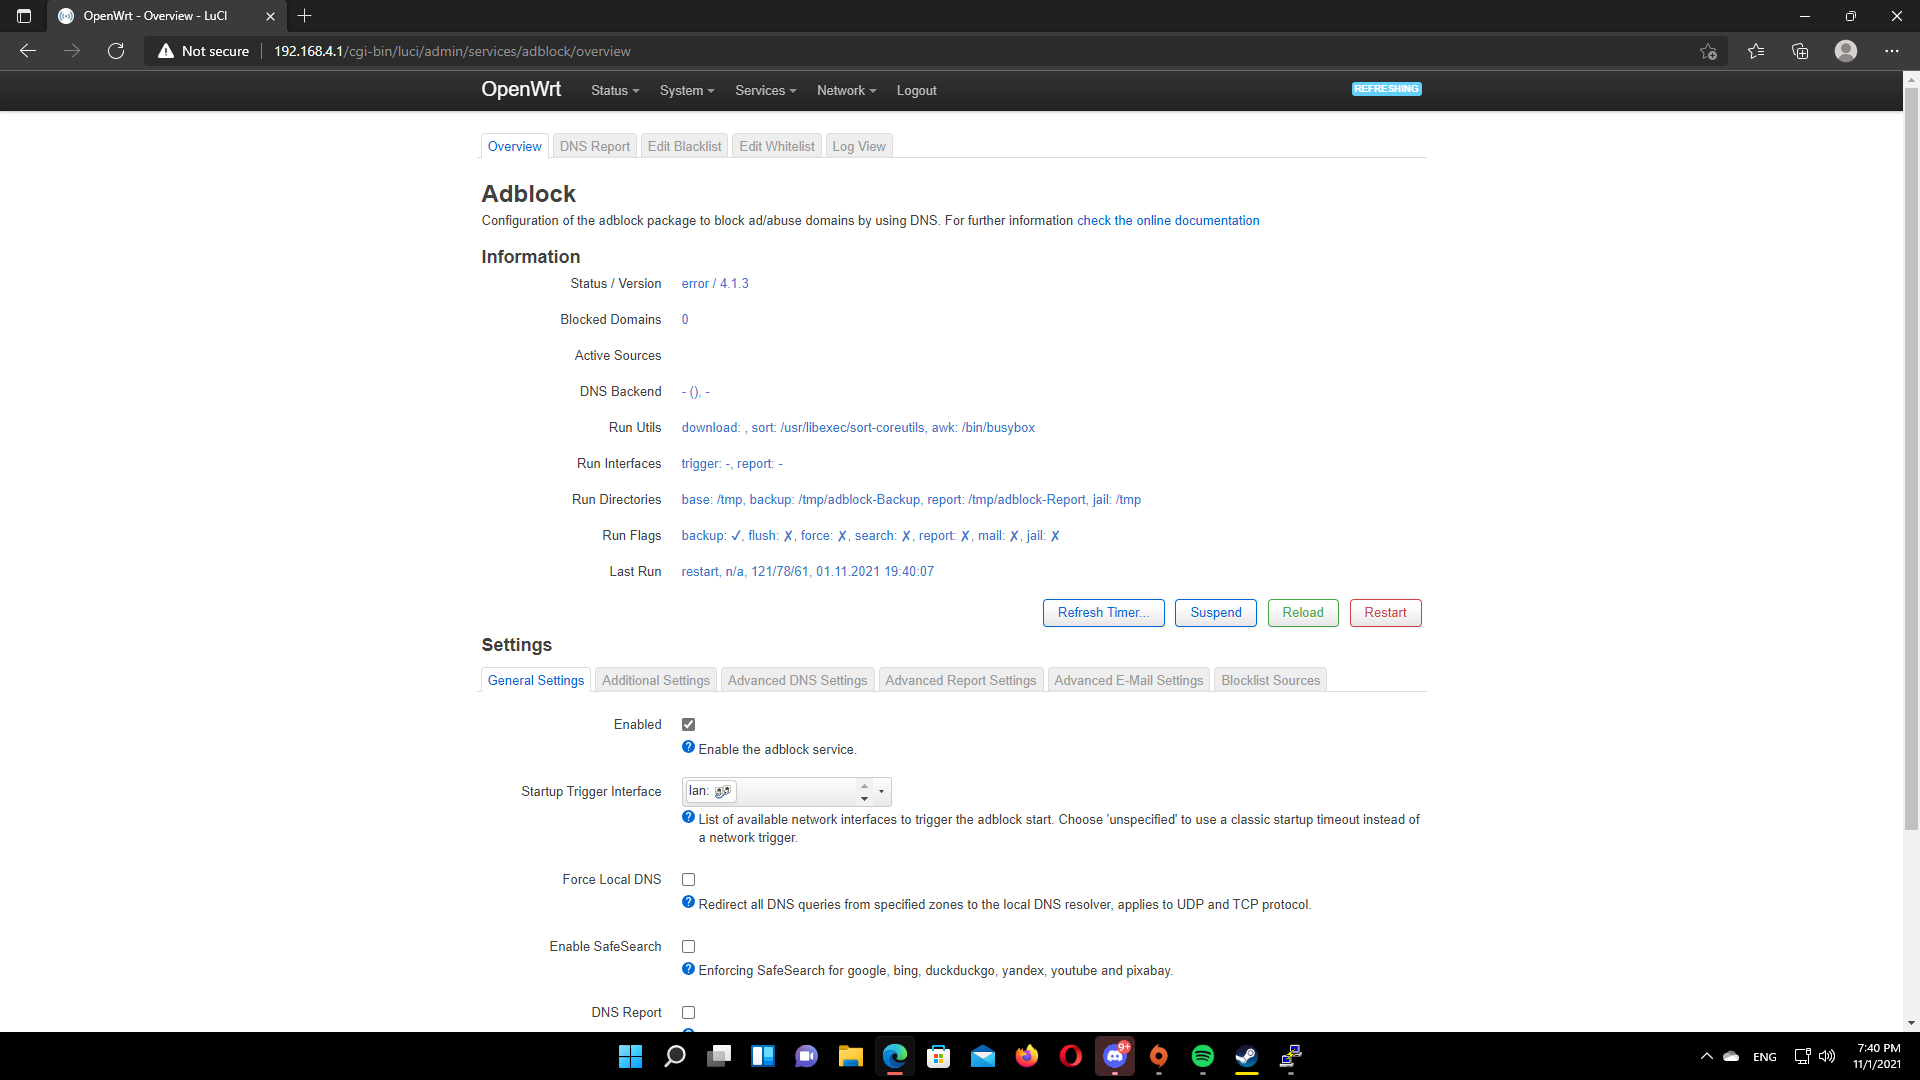Click the Not secure warning icon
This screenshot has width=1920, height=1080.
click(x=166, y=51)
